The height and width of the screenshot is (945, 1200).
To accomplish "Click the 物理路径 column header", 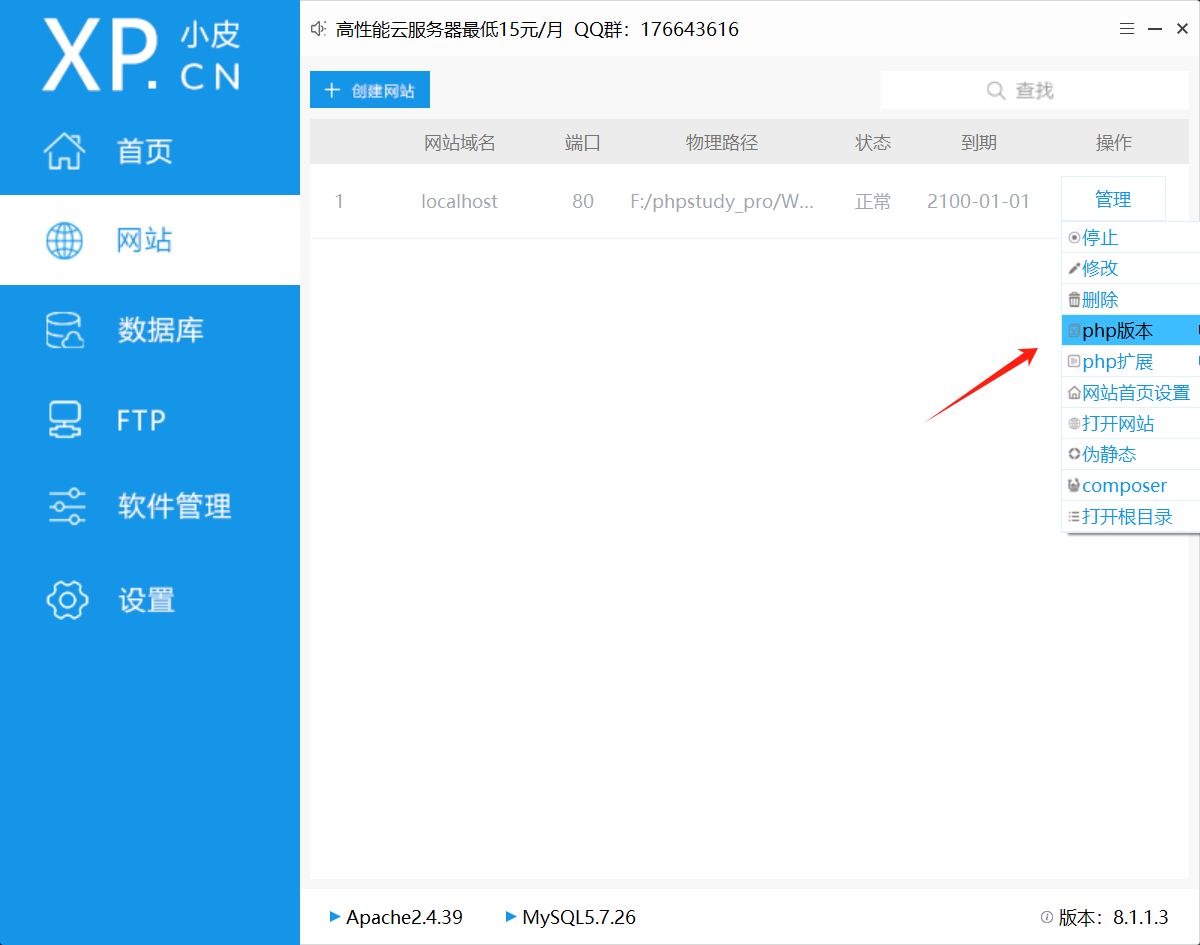I will (x=722, y=143).
